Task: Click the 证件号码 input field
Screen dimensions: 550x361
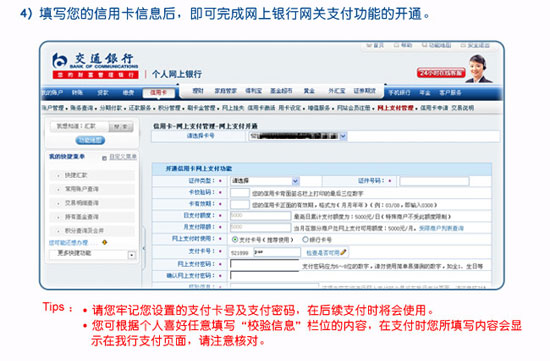Action: coord(434,181)
